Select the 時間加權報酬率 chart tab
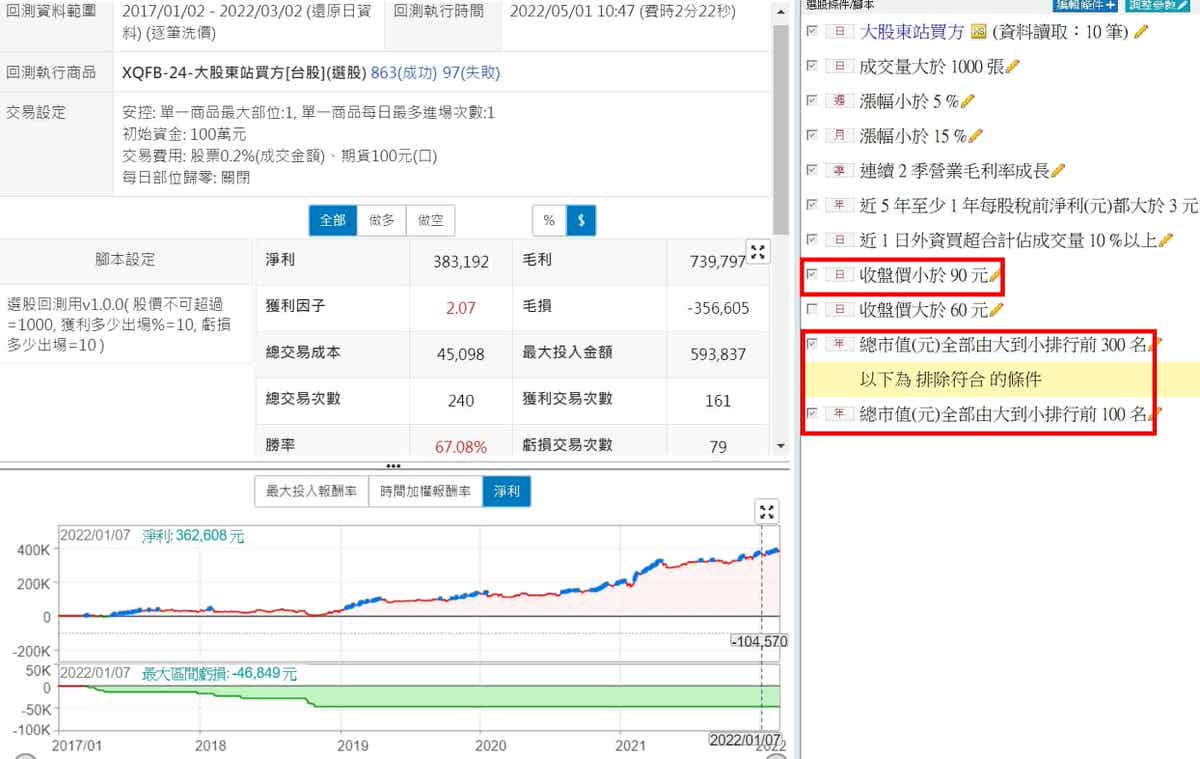Image resolution: width=1200 pixels, height=759 pixels. pyautogui.click(x=425, y=492)
